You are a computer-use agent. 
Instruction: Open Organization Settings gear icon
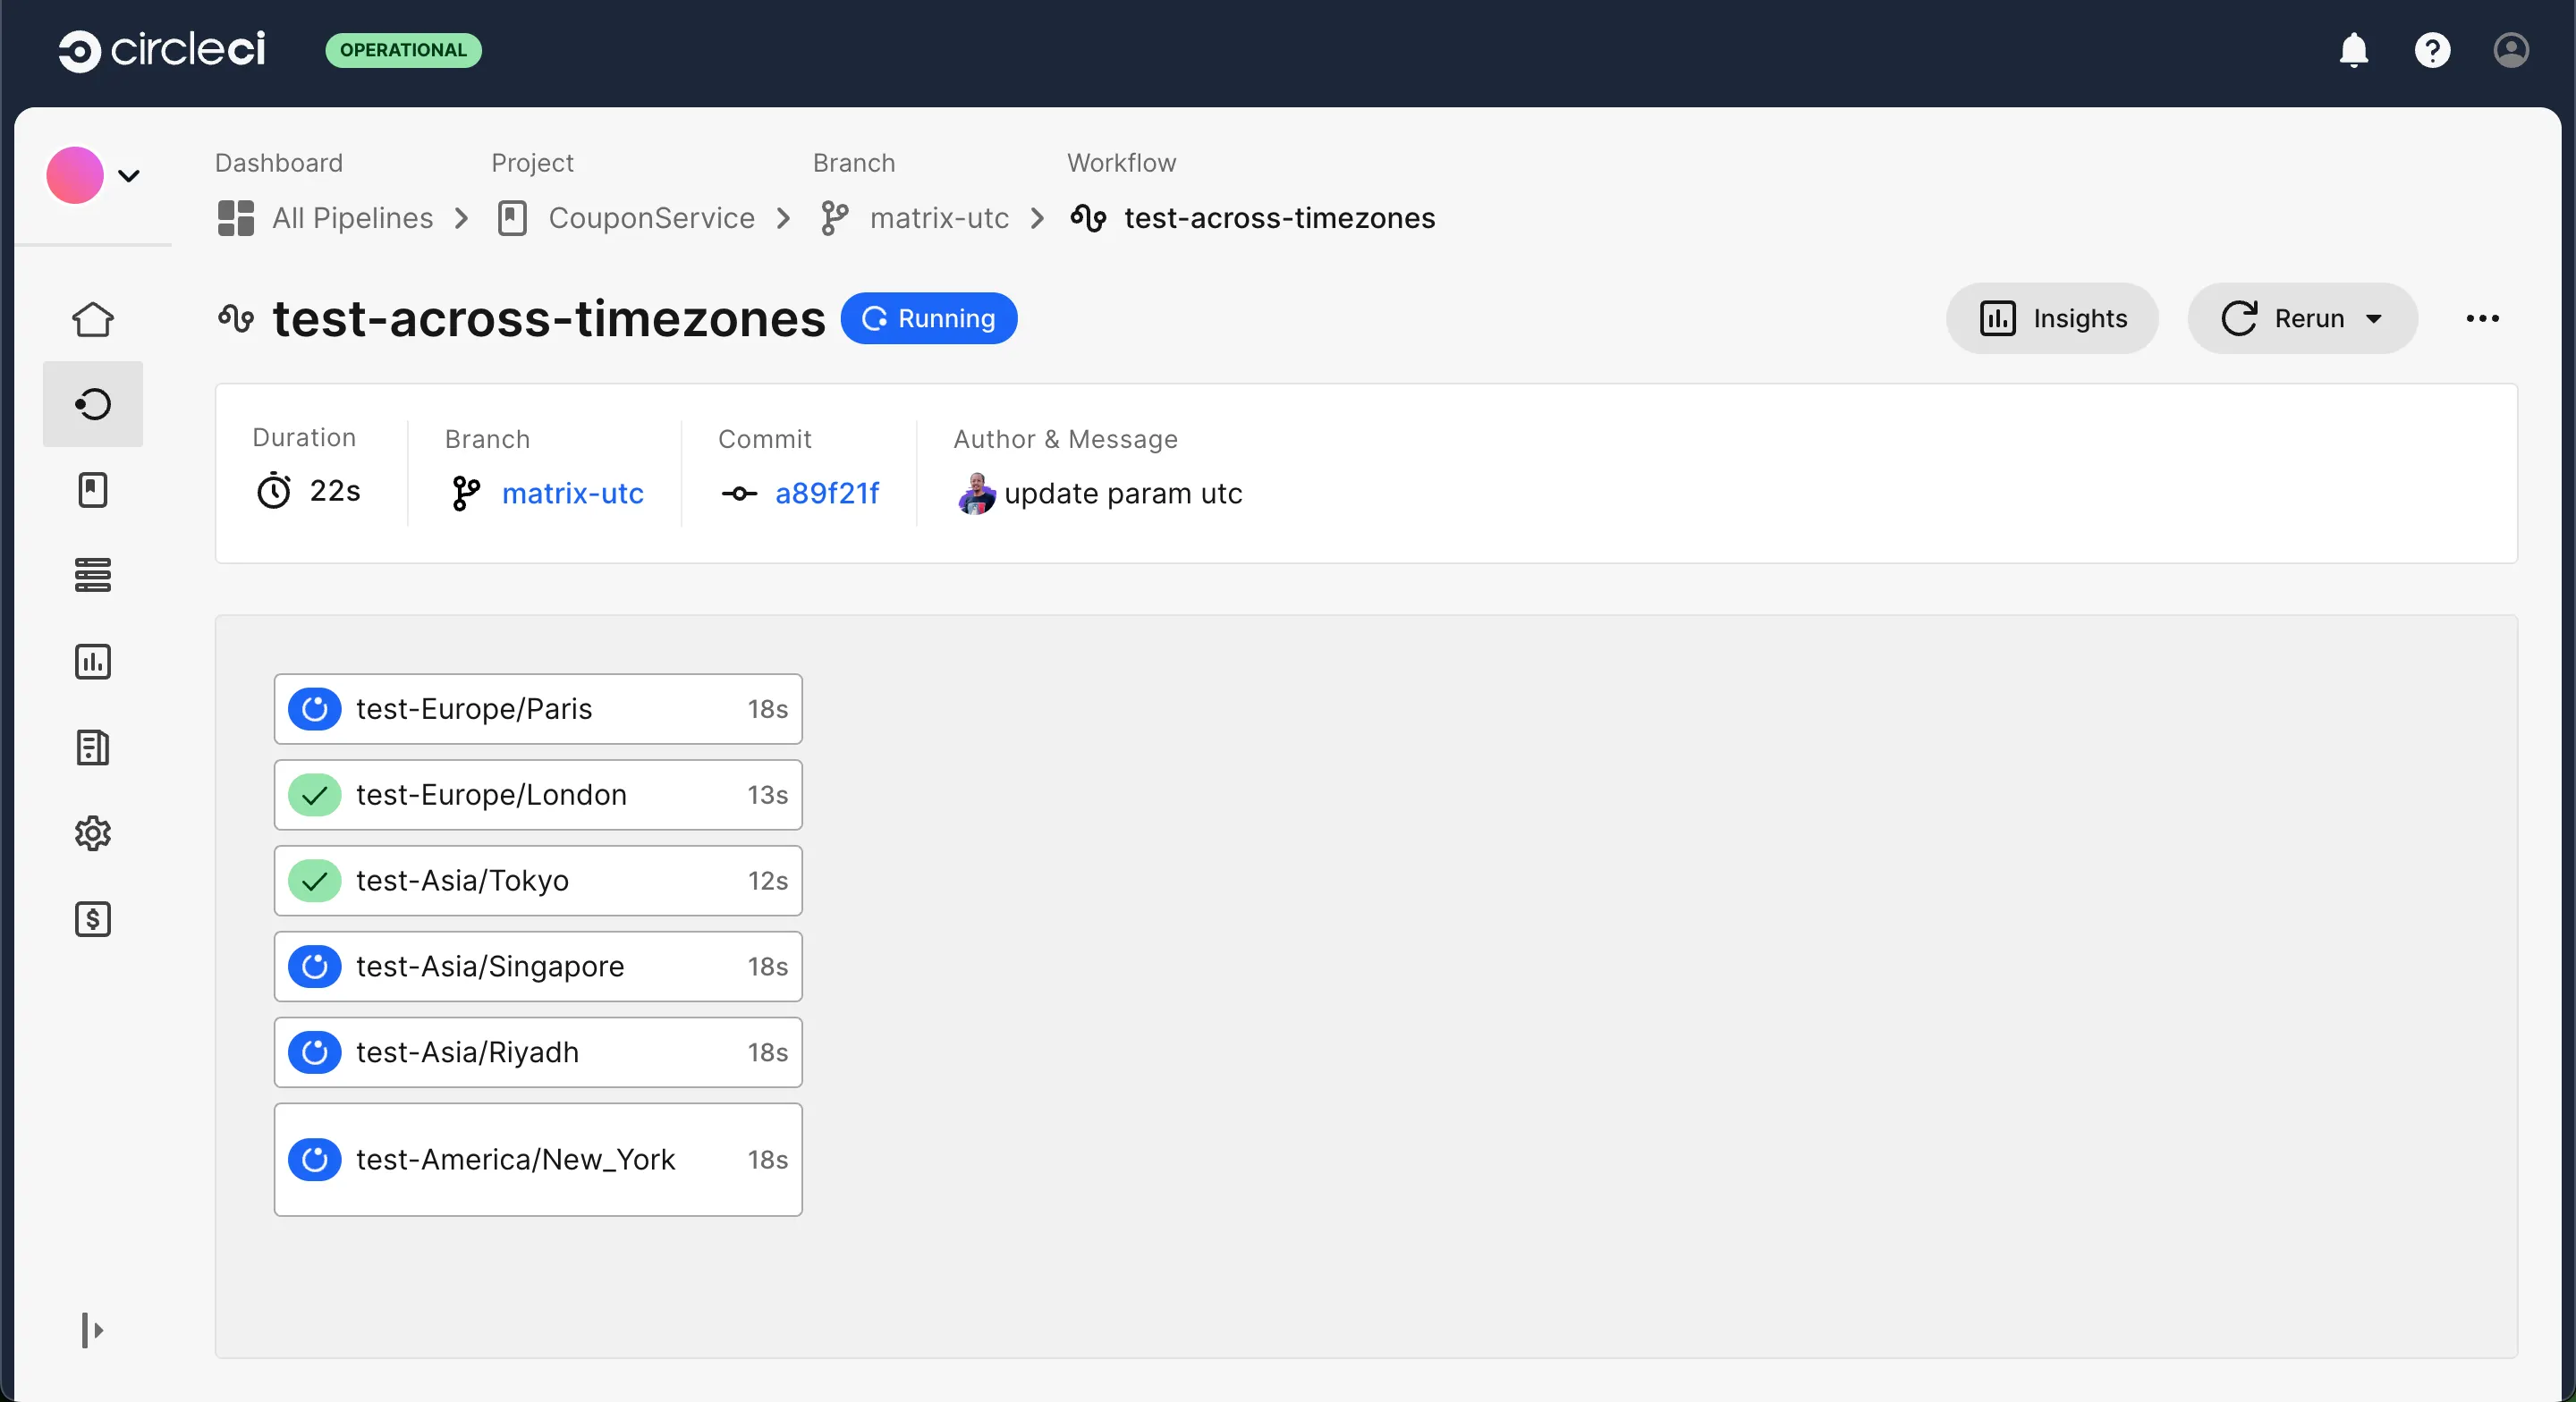point(93,833)
